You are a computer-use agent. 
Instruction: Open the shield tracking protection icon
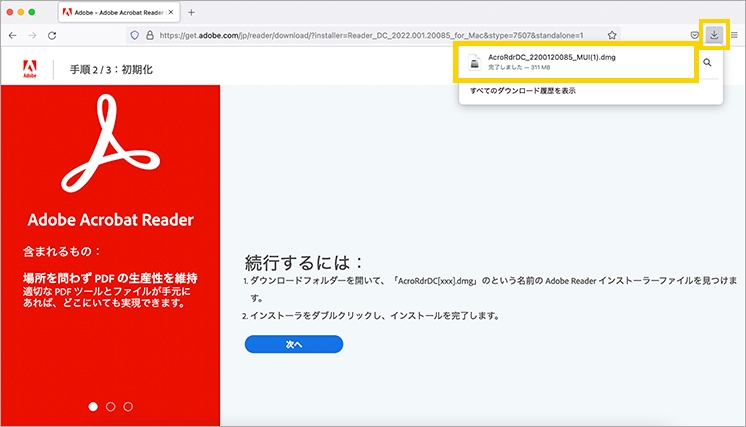click(135, 35)
